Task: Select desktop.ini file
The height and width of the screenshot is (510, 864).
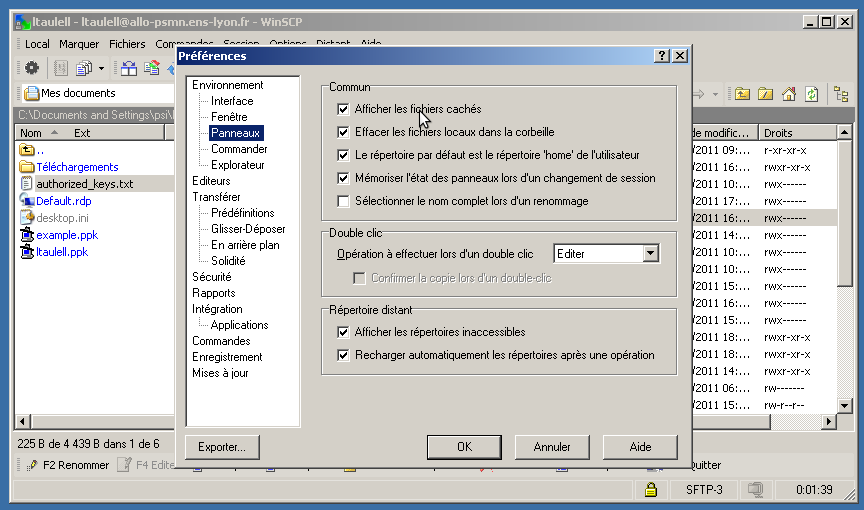Action: 62,218
